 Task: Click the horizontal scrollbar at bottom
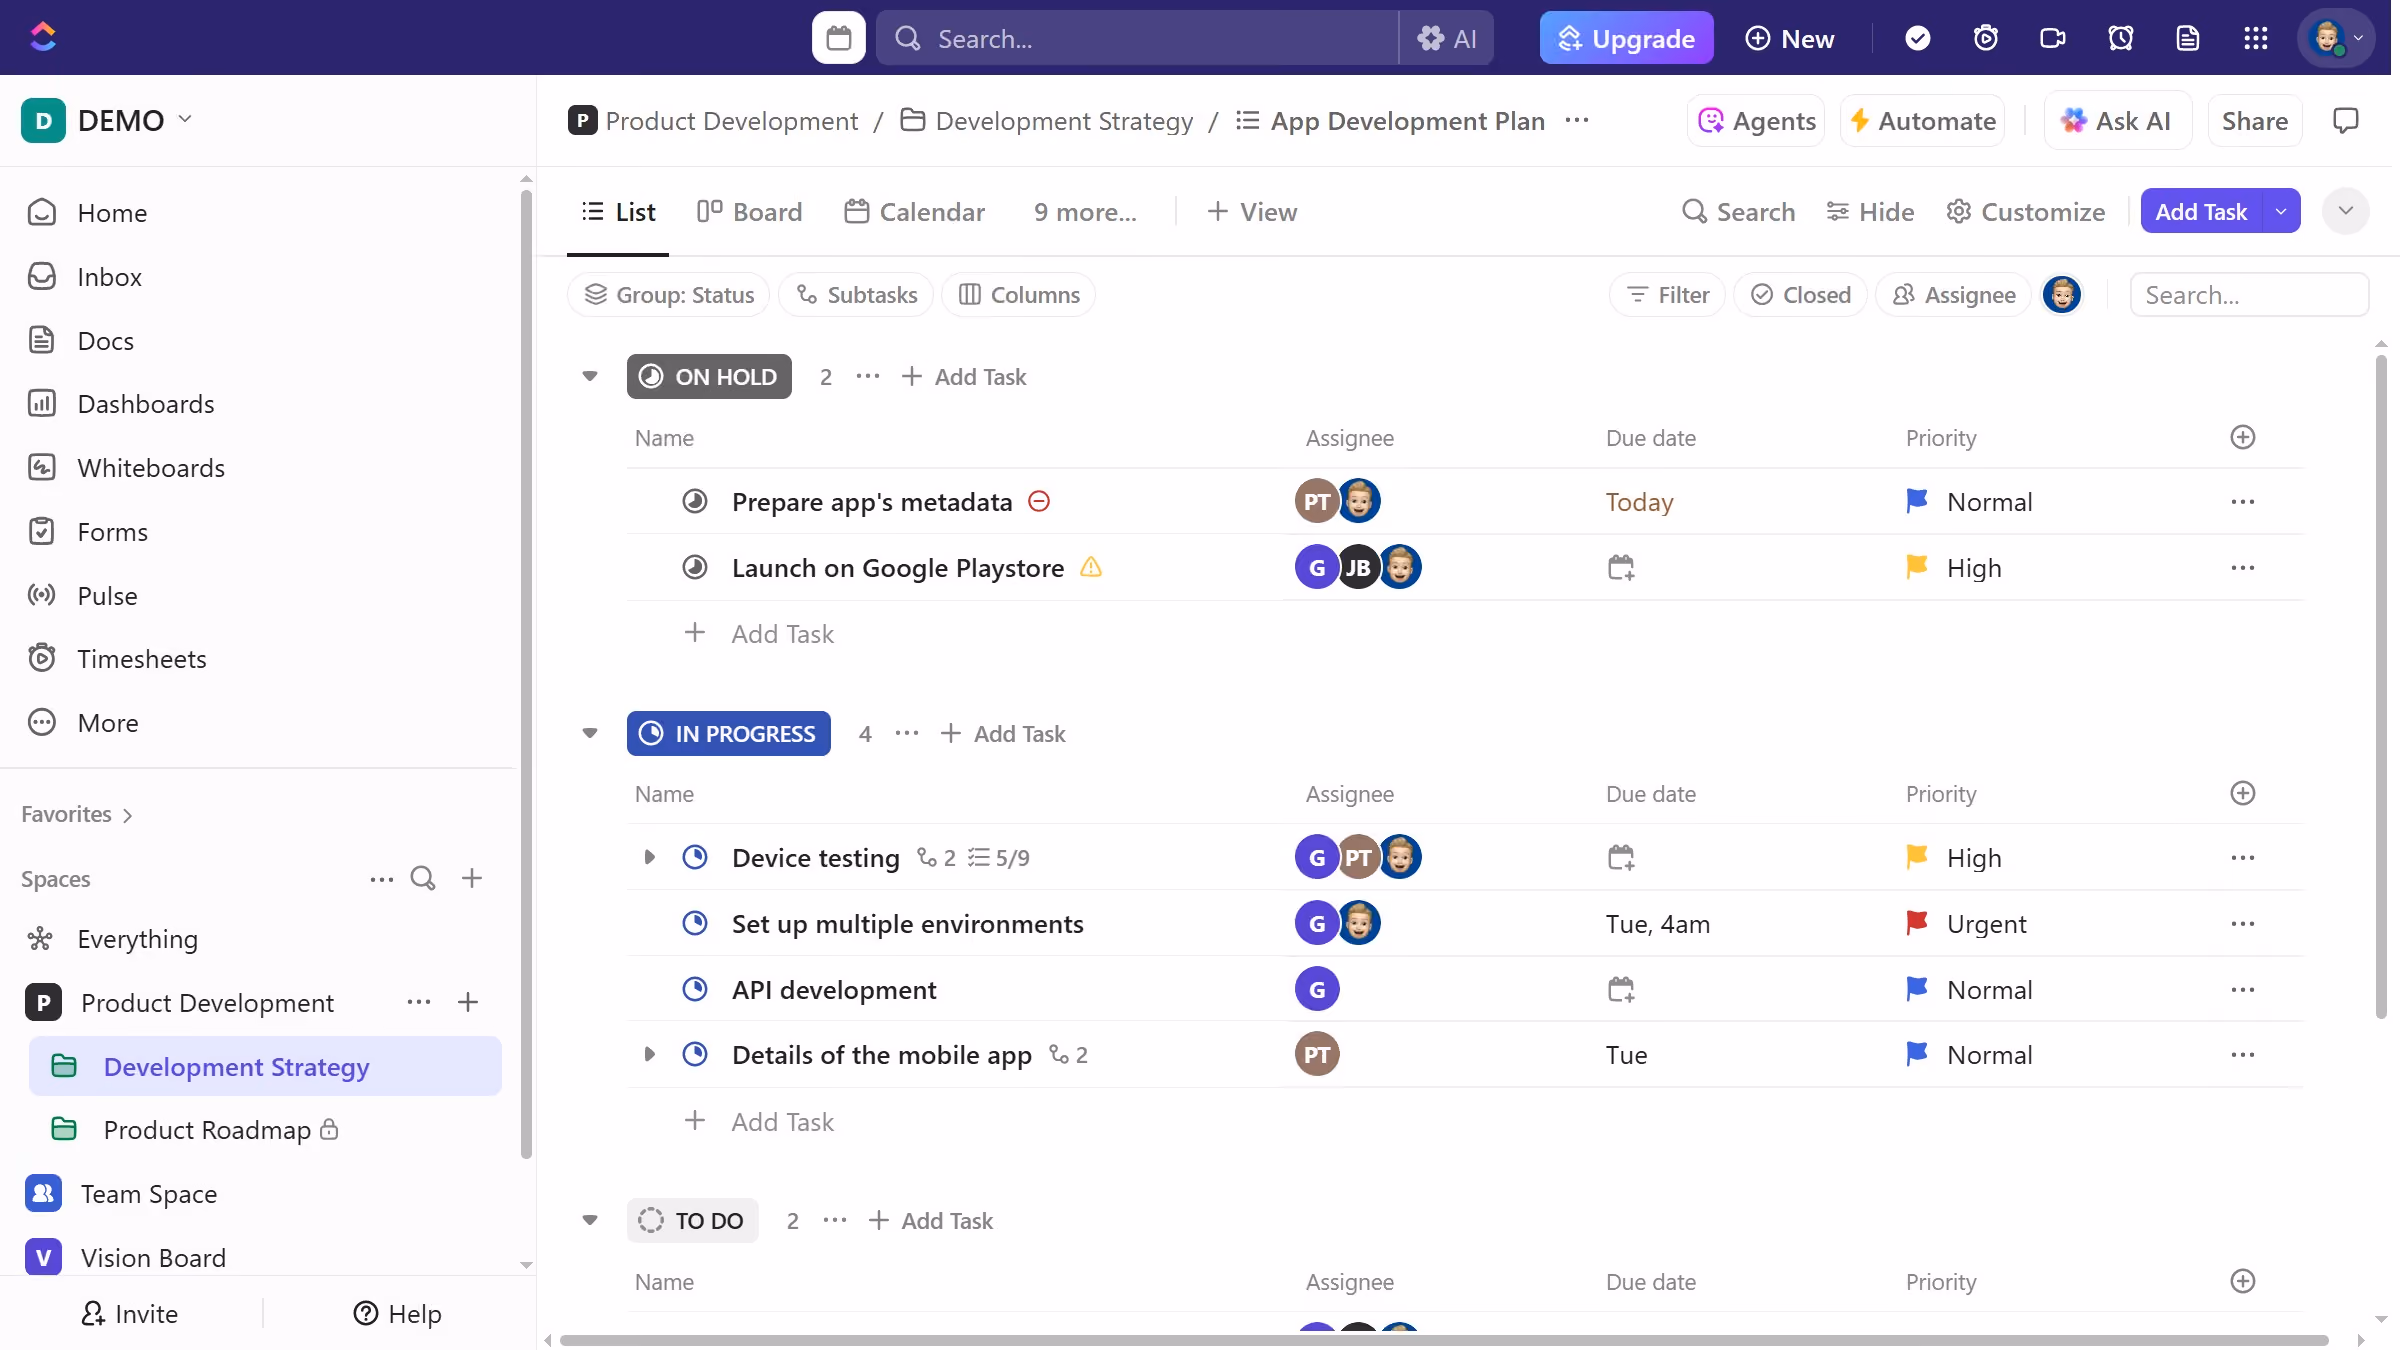coord(1443,1340)
